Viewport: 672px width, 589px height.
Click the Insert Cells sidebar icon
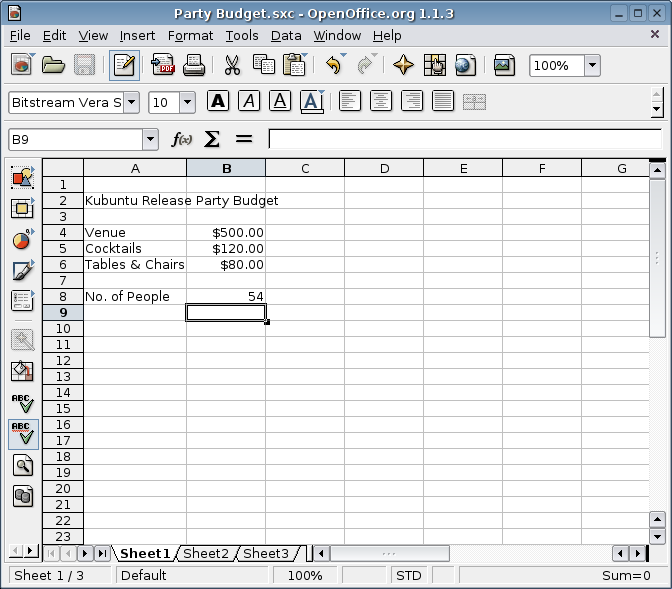pyautogui.click(x=22, y=208)
